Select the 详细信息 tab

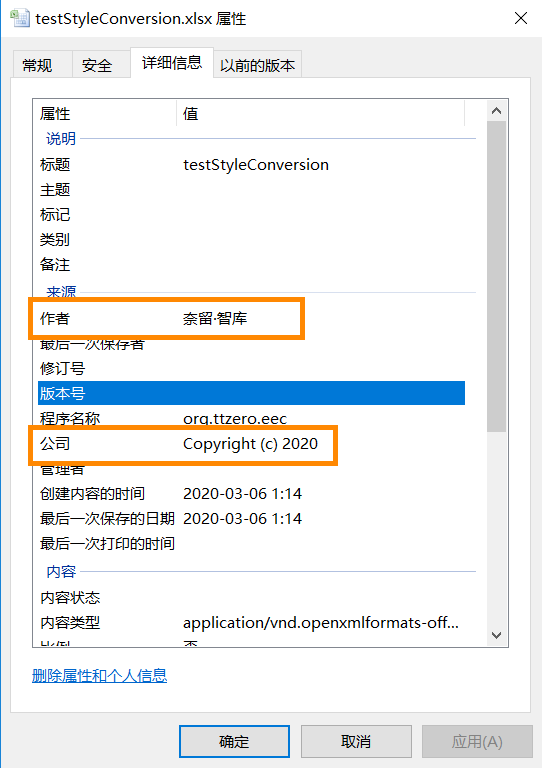pyautogui.click(x=172, y=63)
